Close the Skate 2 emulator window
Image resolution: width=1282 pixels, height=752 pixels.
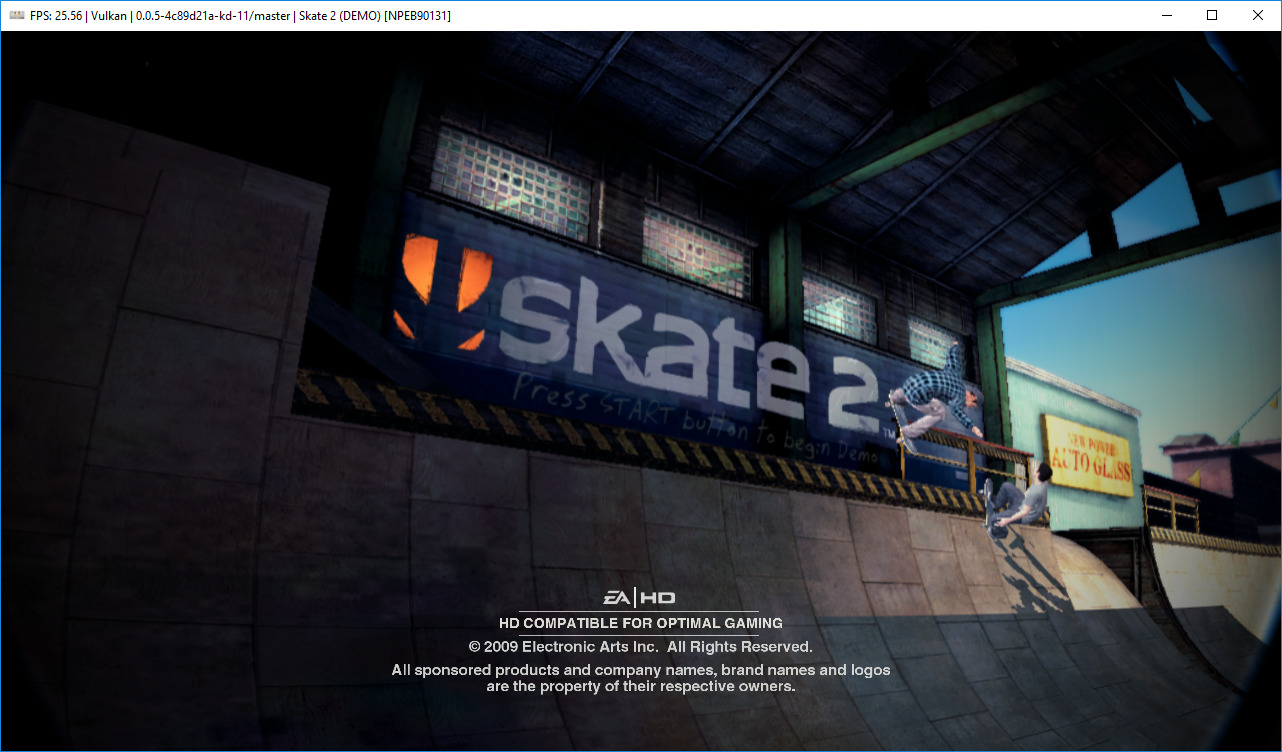pos(1258,15)
